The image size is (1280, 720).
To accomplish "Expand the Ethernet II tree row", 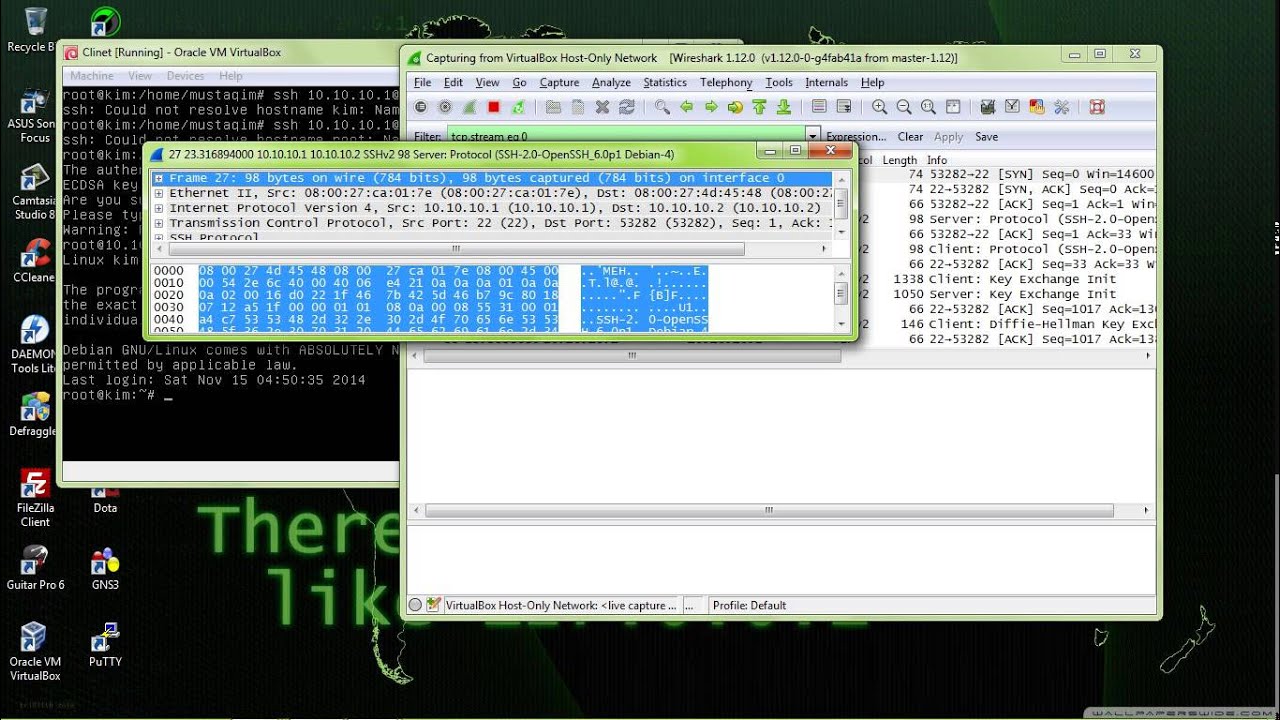I will pyautogui.click(x=159, y=193).
